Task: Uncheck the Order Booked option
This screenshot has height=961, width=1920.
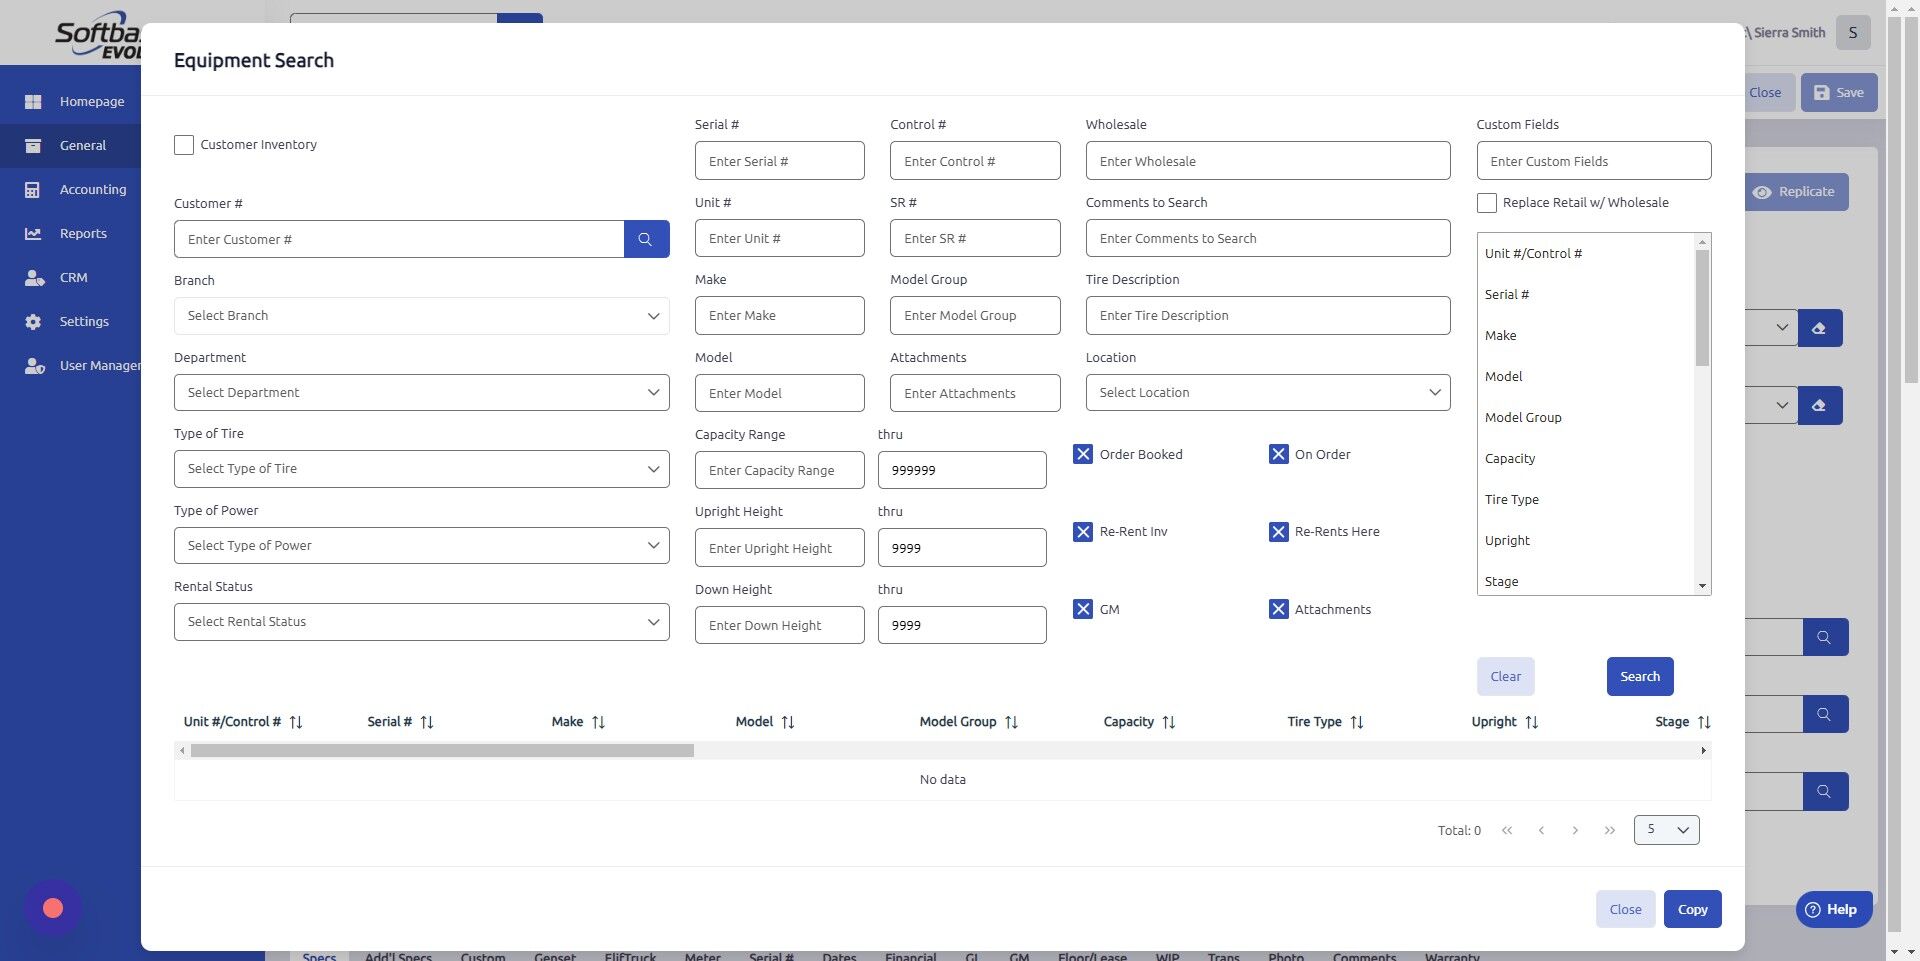Action: tap(1083, 454)
